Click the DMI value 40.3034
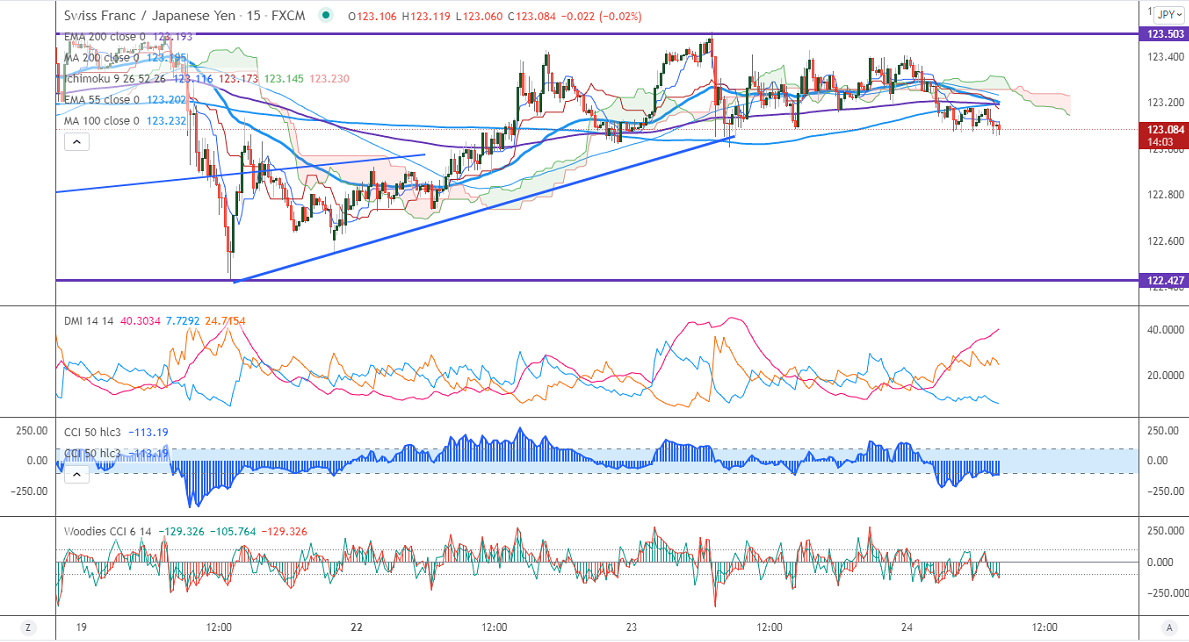 140,321
